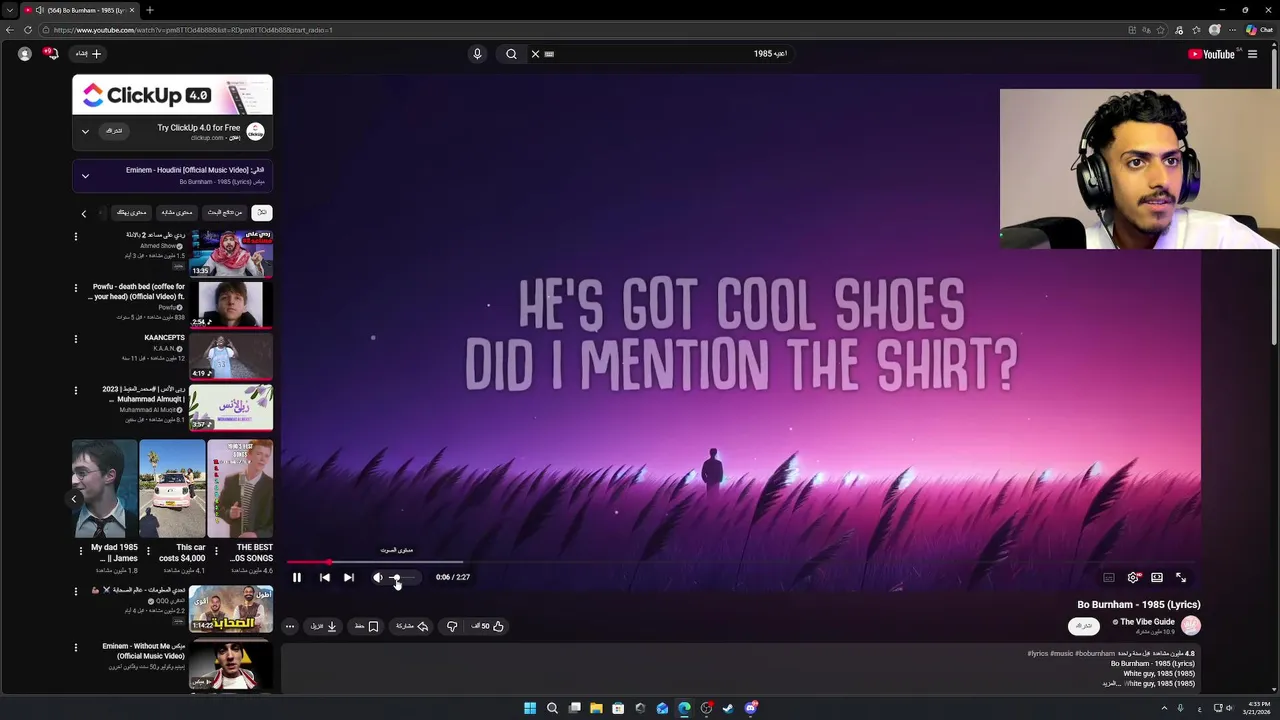Select the 'All' filter chip in sidebar
The width and height of the screenshot is (1280, 720).
point(262,212)
